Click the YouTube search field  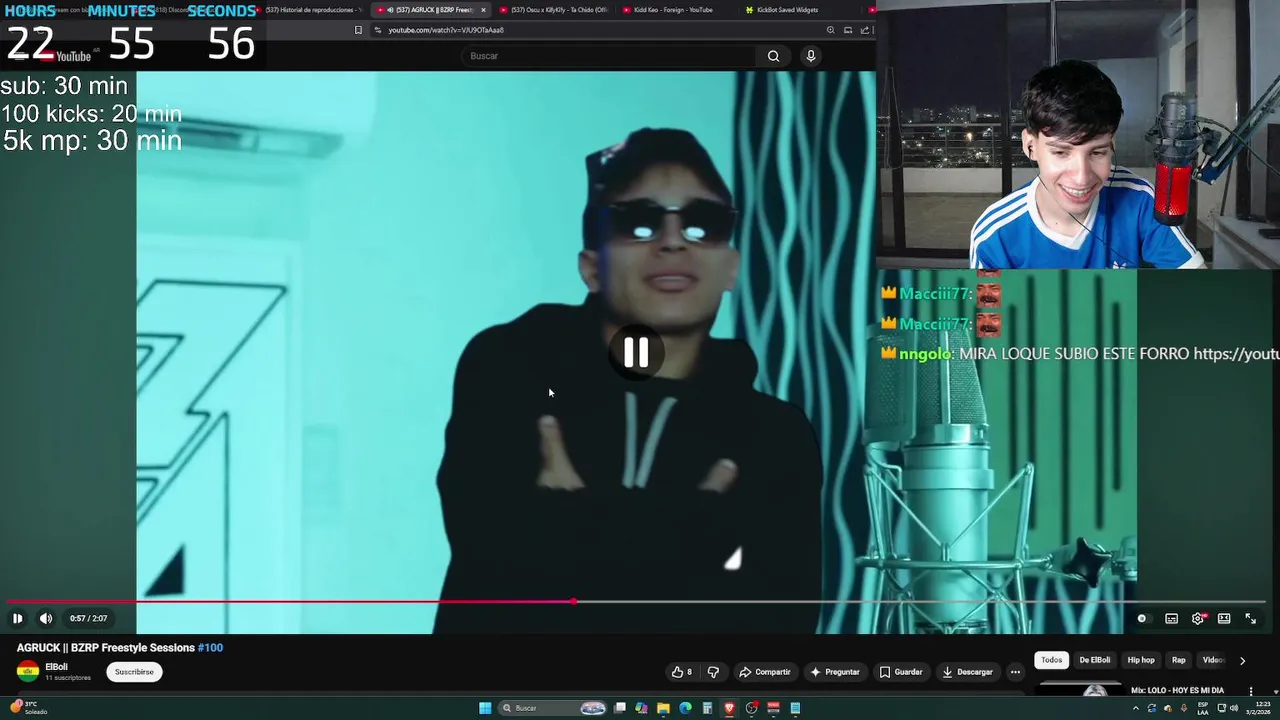coord(610,56)
